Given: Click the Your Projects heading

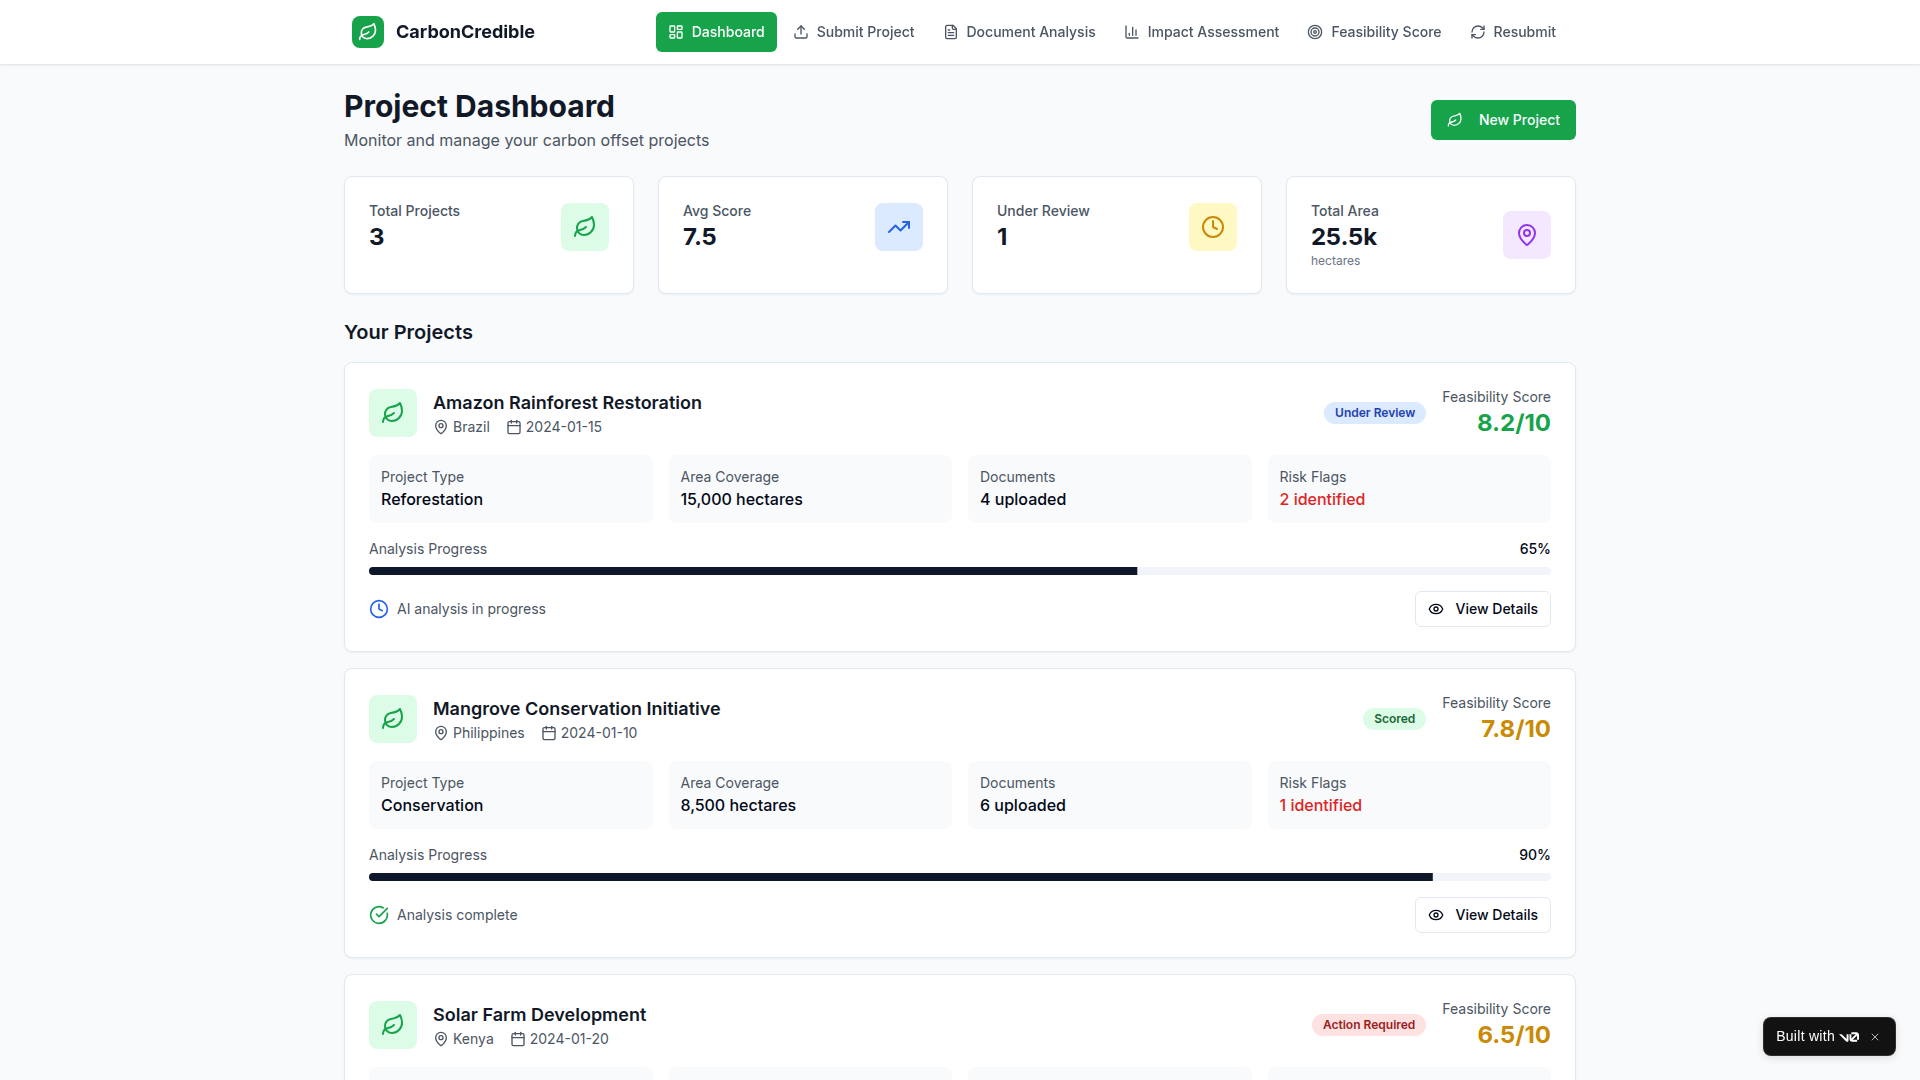Looking at the screenshot, I should (408, 332).
